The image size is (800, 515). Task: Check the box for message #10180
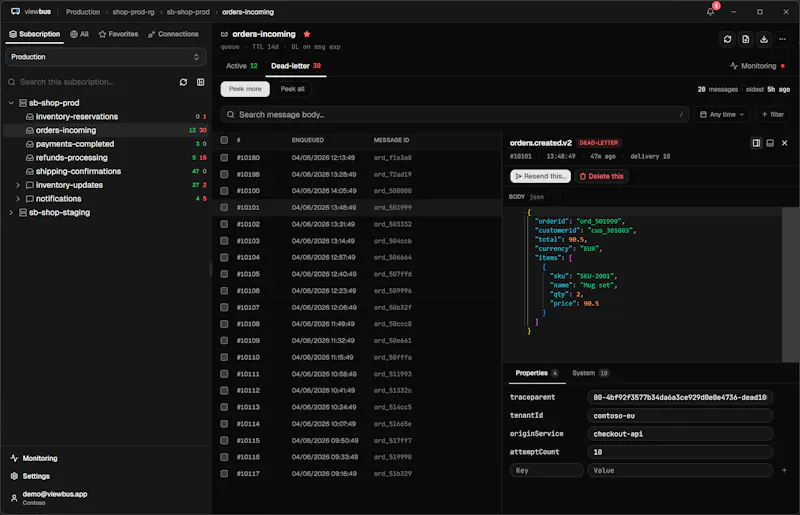tap(224, 158)
